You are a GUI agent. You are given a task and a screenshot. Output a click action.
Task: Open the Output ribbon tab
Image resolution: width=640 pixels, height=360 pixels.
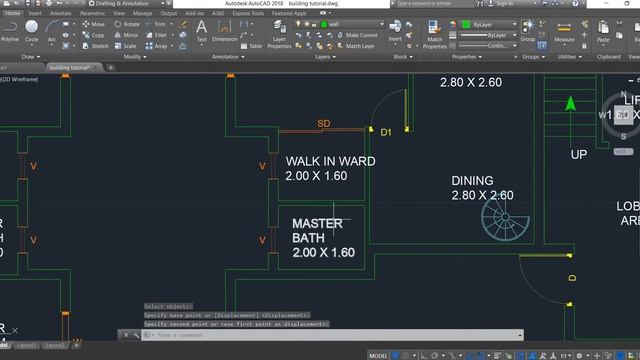click(x=169, y=13)
